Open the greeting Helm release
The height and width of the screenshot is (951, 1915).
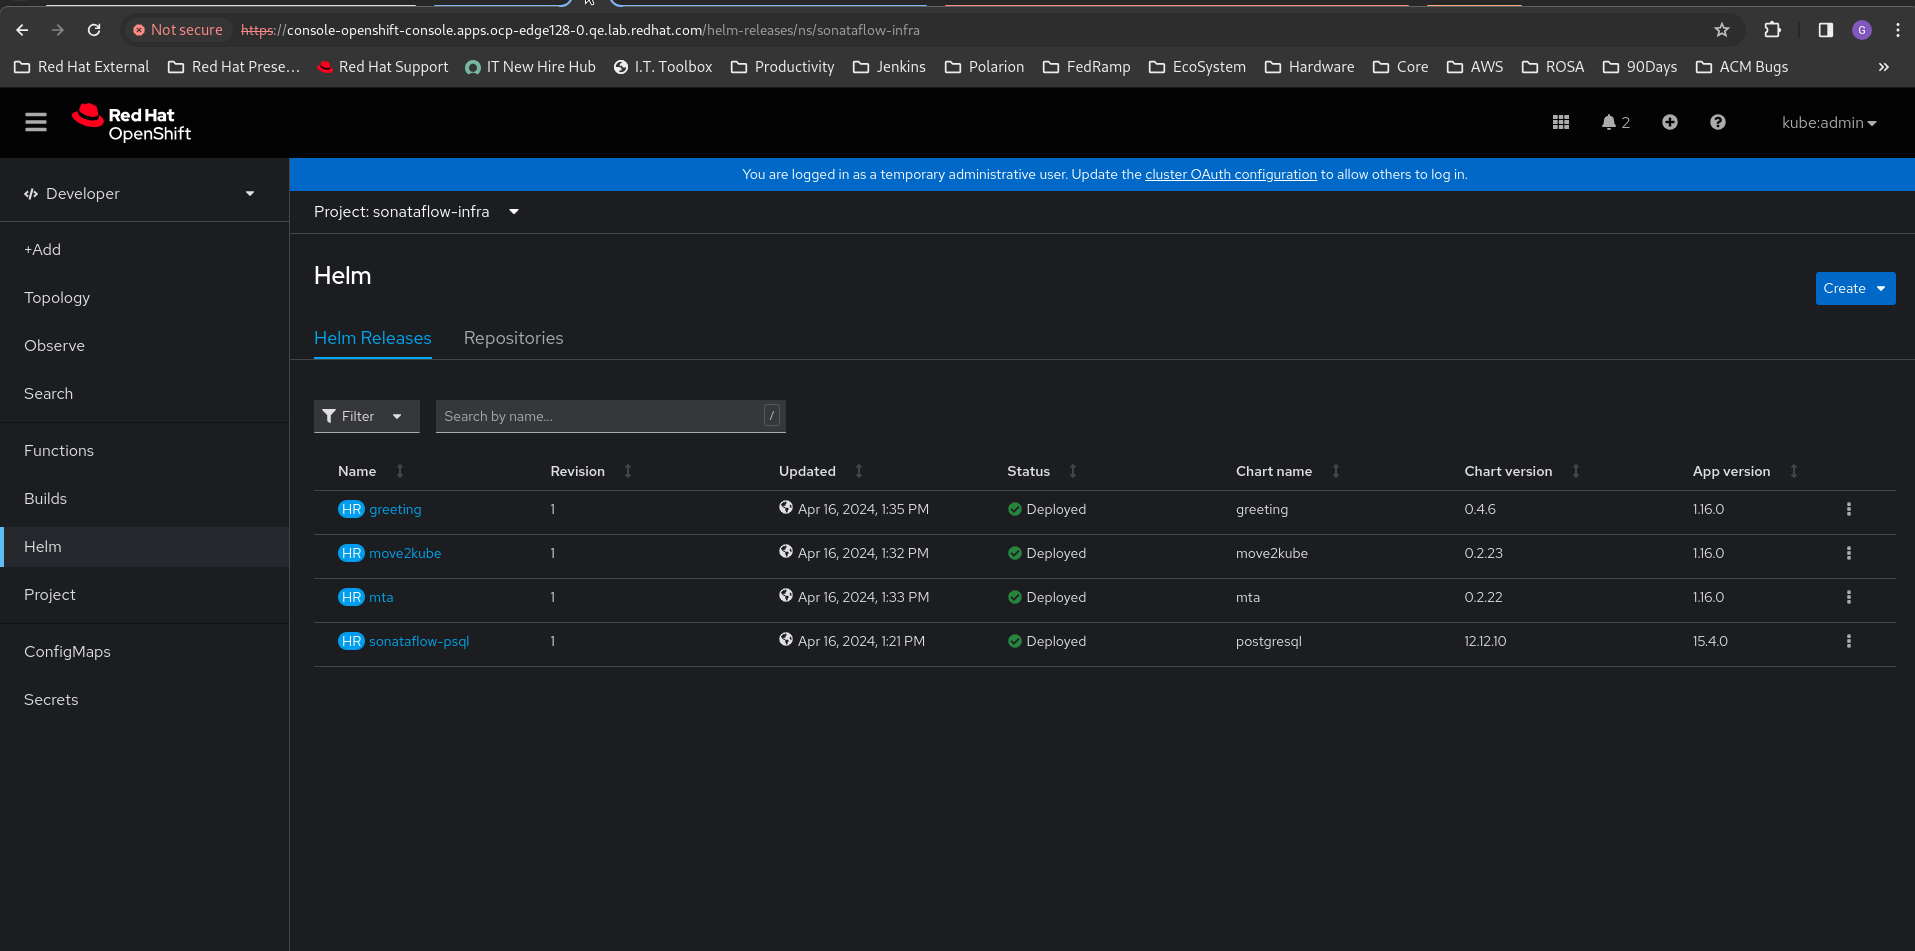tap(395, 509)
